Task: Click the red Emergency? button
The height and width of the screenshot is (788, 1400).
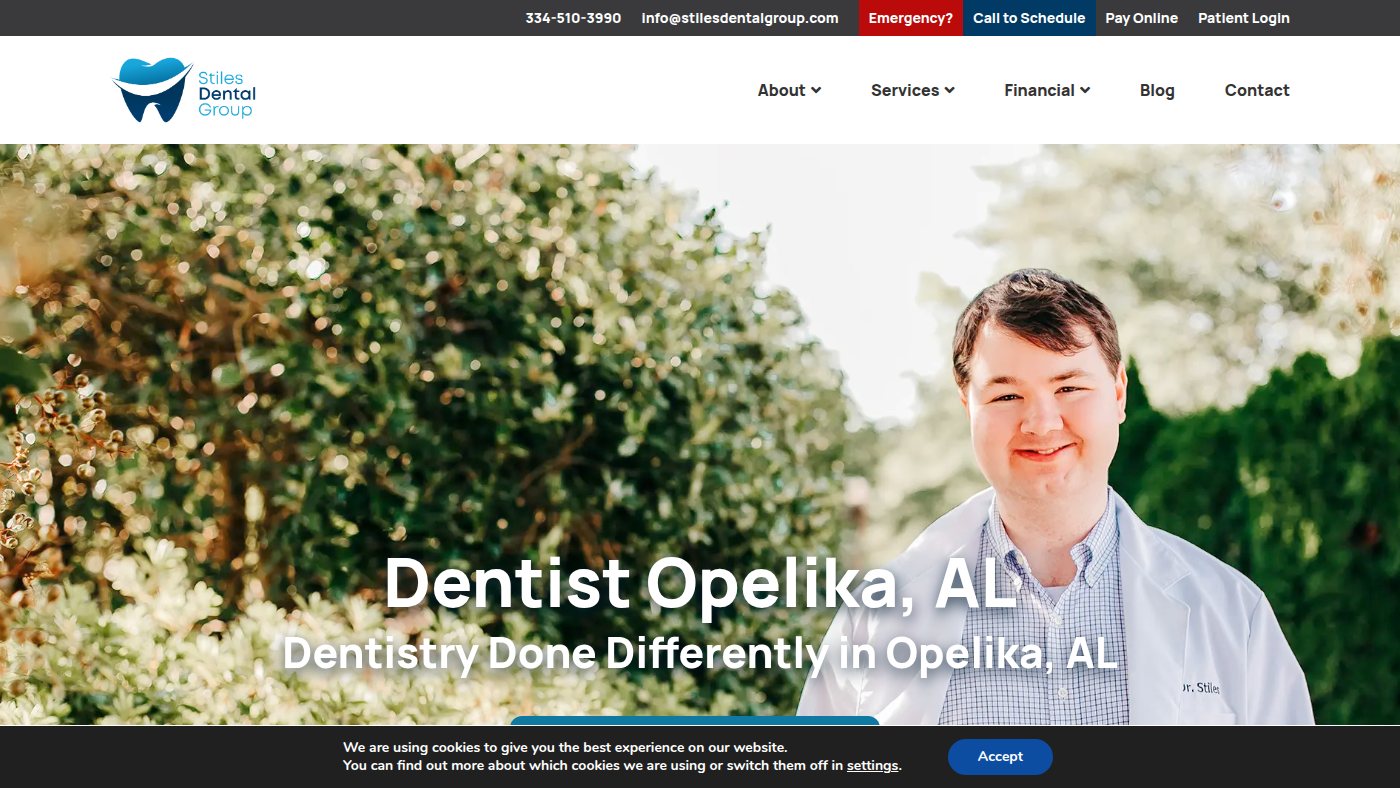Action: tap(910, 18)
